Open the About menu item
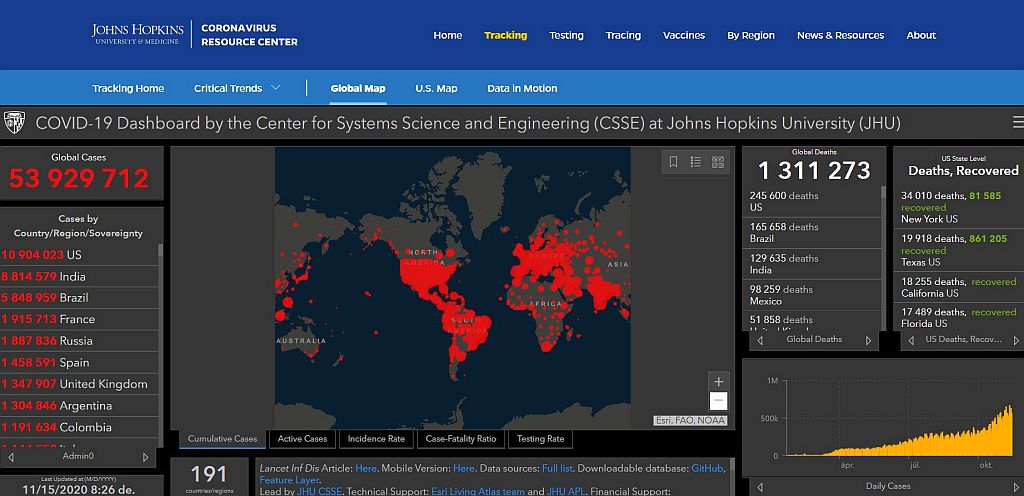This screenshot has width=1024, height=496. 921,35
